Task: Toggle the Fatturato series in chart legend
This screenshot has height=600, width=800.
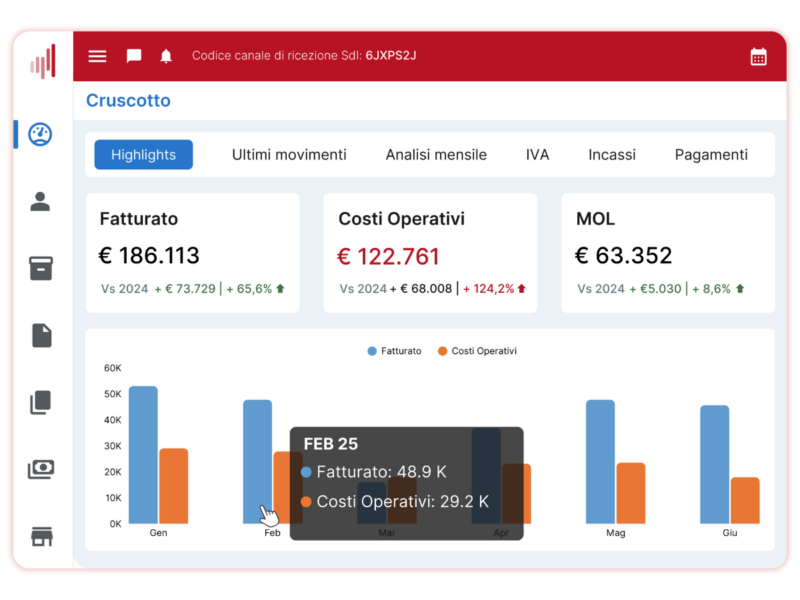Action: tap(394, 351)
